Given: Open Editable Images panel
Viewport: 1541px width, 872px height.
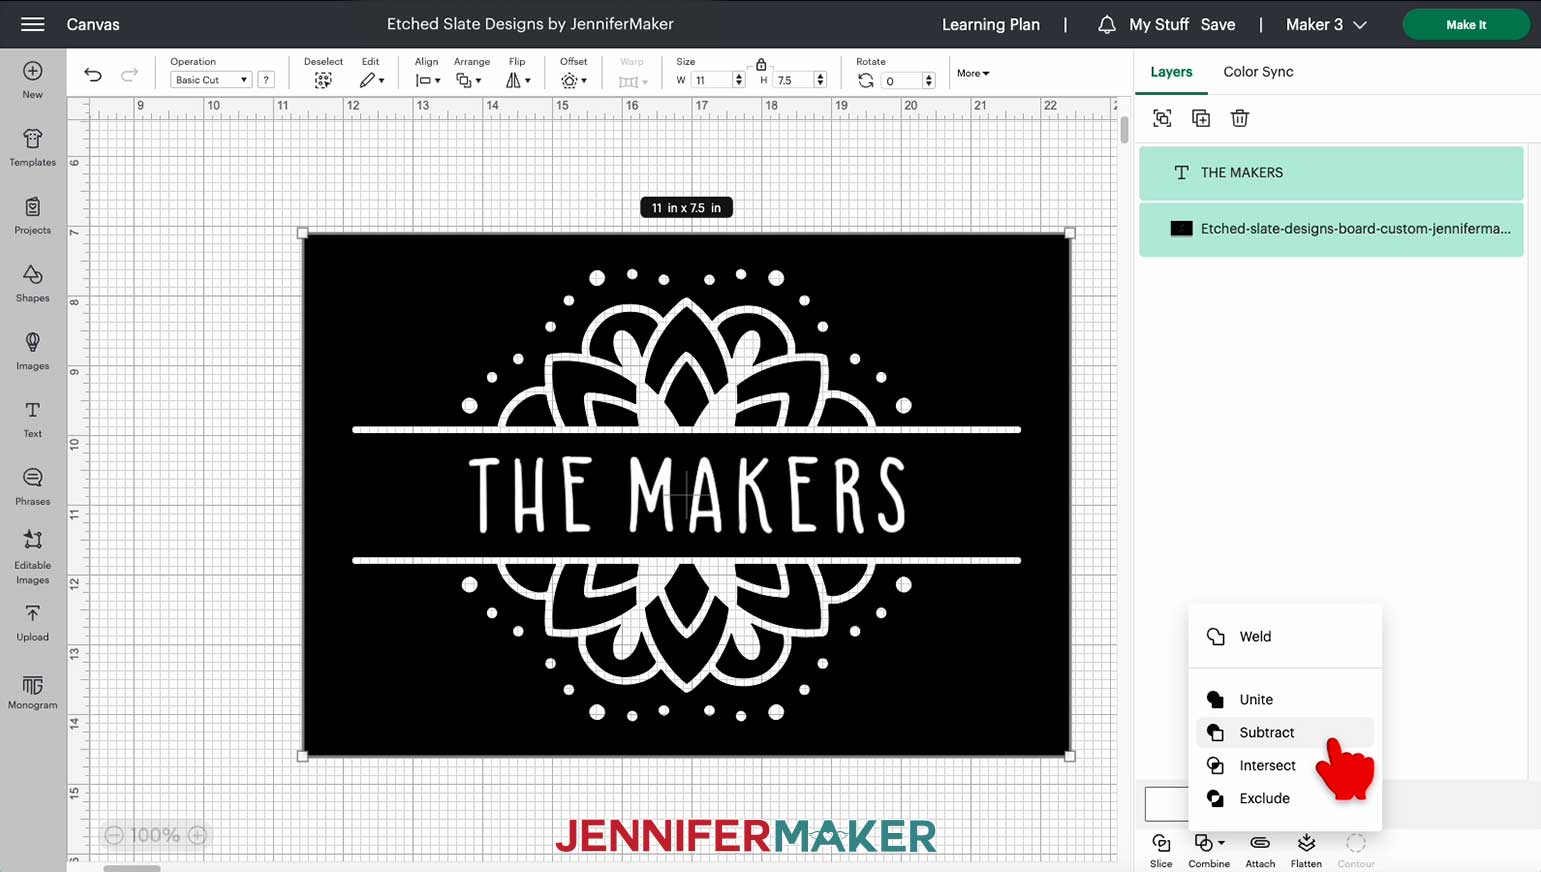Looking at the screenshot, I should click(x=32, y=558).
